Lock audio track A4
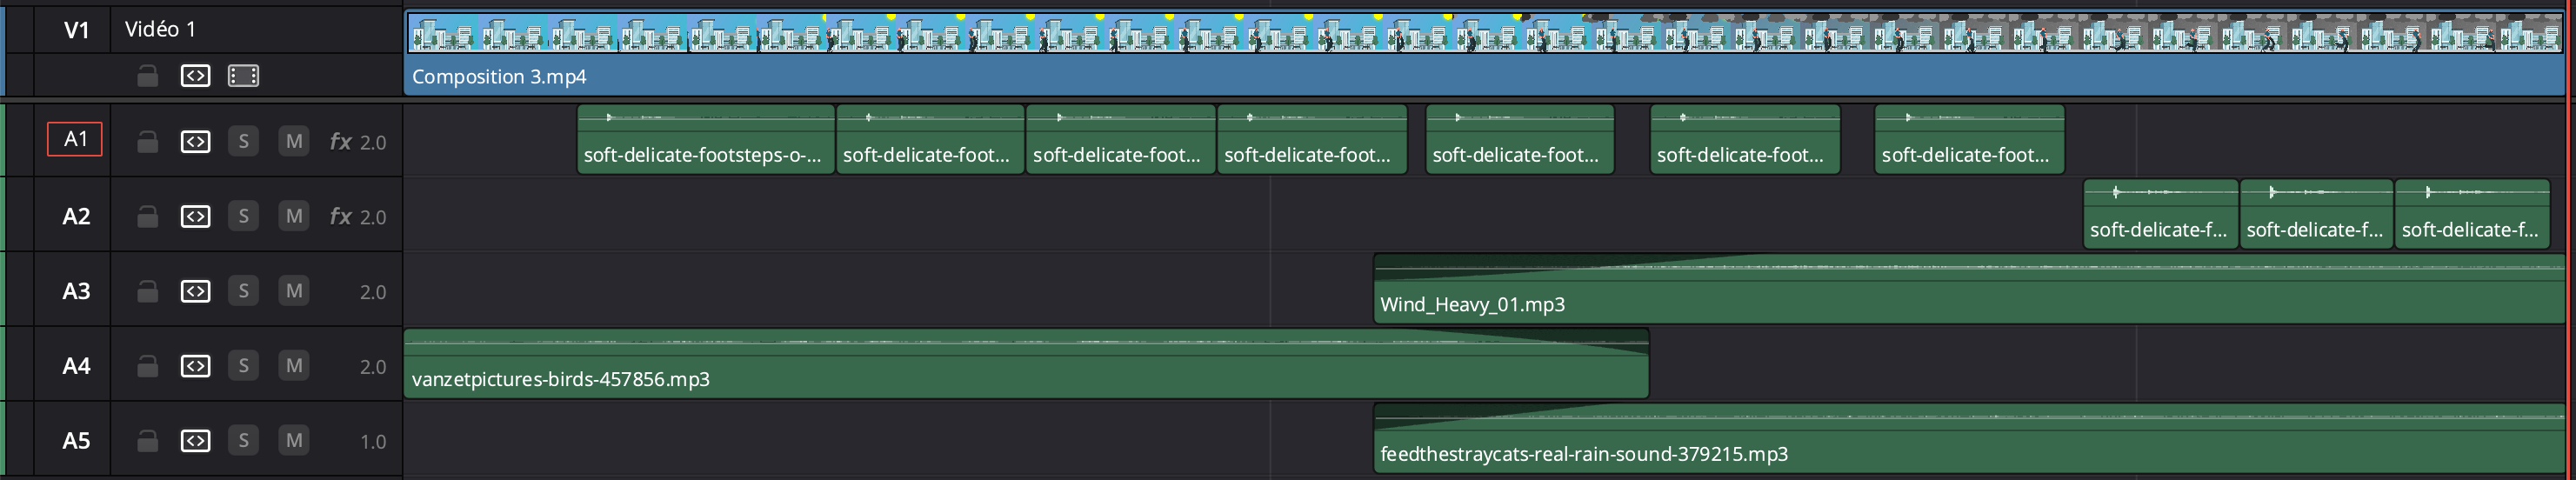 pos(147,367)
